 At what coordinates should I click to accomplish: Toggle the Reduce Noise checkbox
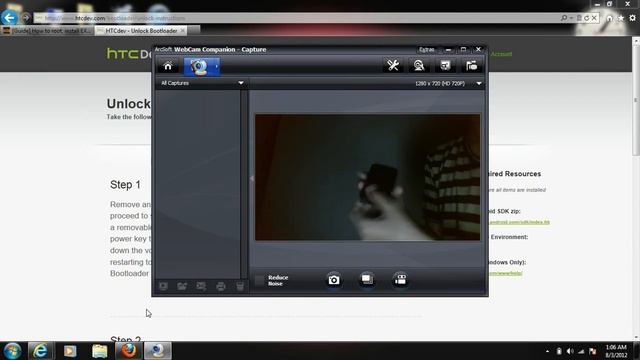[259, 280]
